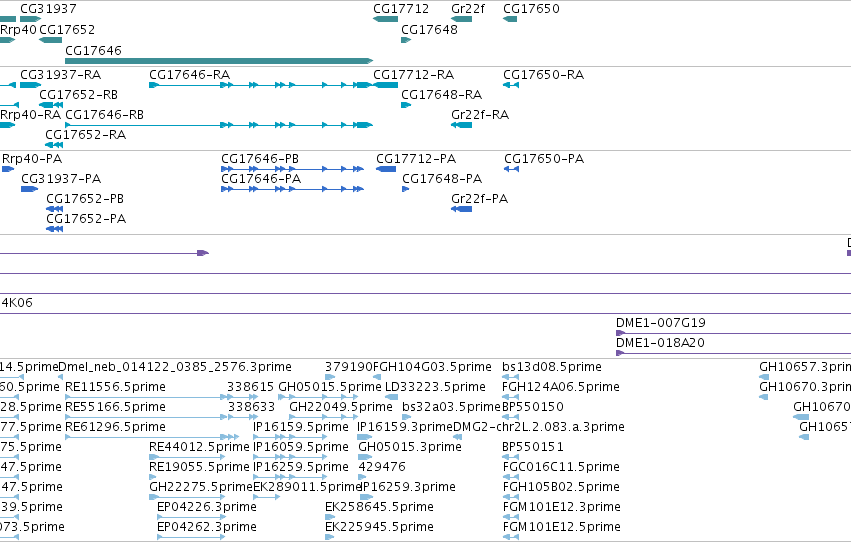
Task: Select EST IP16159.5prime
Action: (x=288, y=437)
